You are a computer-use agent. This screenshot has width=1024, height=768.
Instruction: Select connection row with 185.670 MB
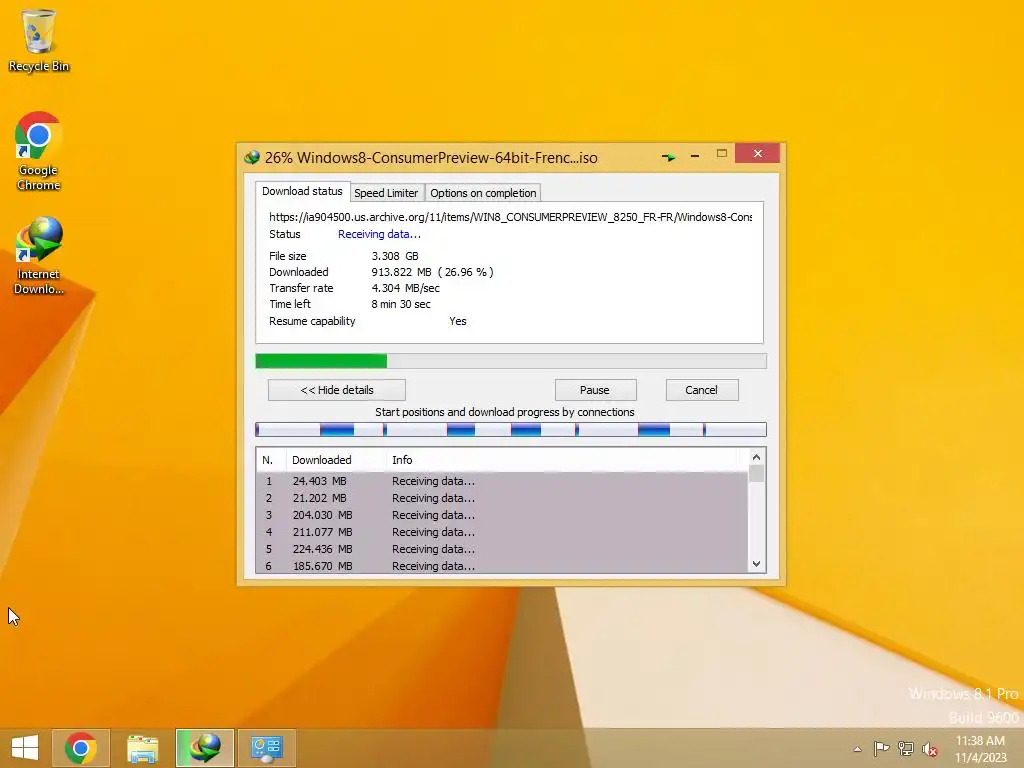pos(502,566)
